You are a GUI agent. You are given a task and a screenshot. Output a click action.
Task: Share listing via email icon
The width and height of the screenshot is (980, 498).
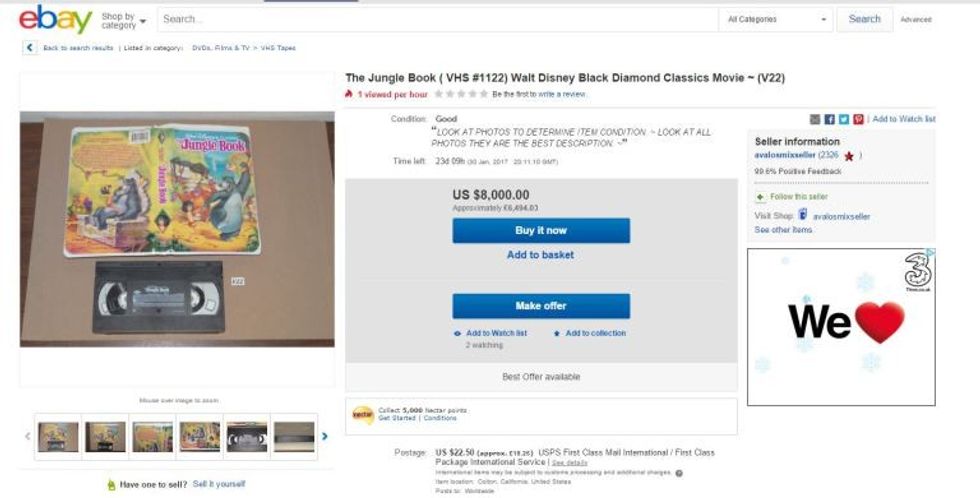[815, 119]
